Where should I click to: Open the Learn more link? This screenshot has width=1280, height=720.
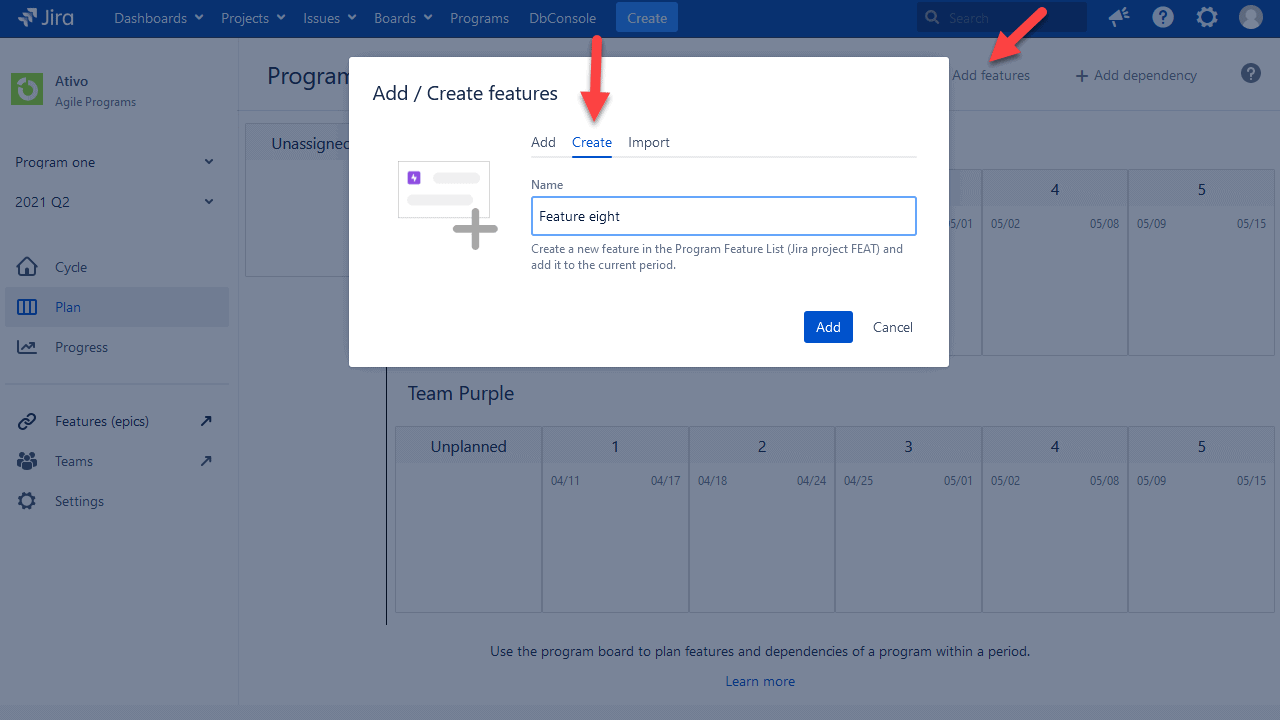[x=760, y=681]
